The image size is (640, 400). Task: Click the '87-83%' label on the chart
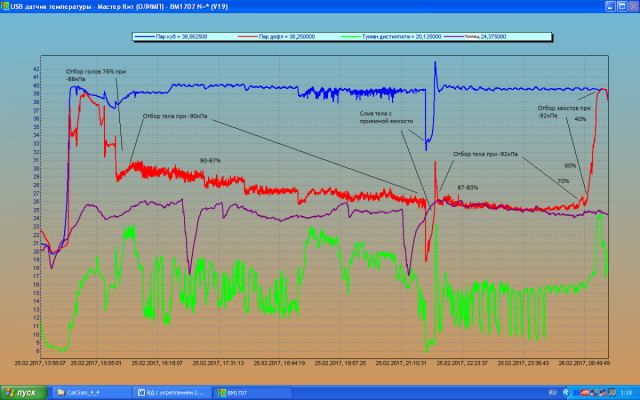(468, 187)
